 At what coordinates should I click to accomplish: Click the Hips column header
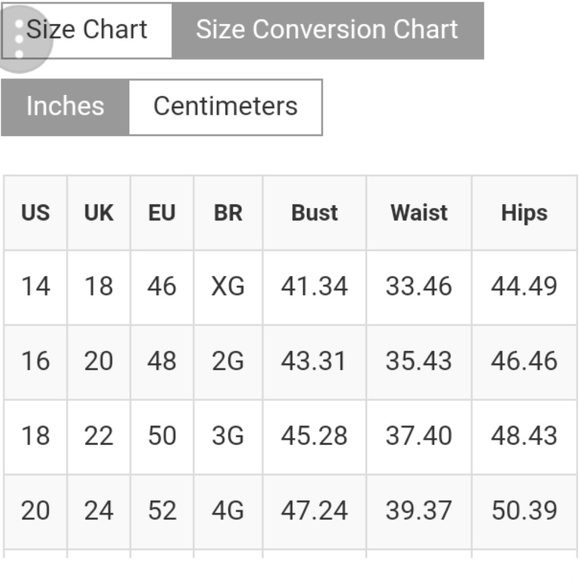(x=525, y=213)
